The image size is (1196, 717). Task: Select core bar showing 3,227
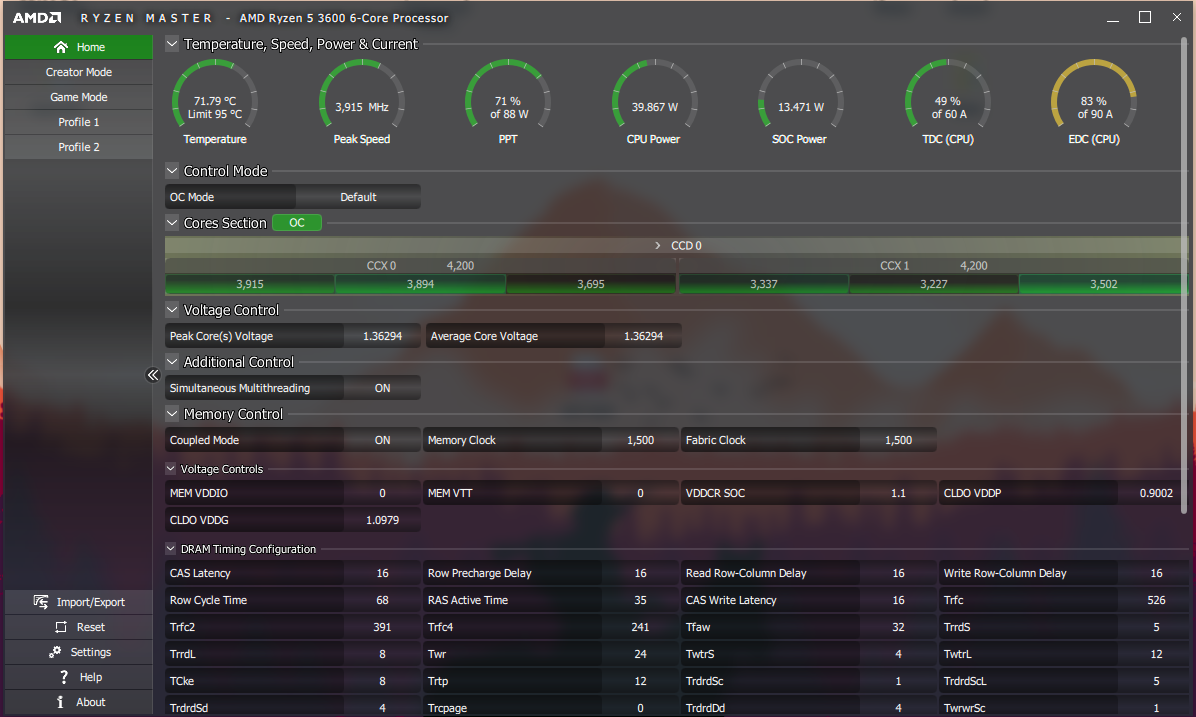(x=934, y=284)
